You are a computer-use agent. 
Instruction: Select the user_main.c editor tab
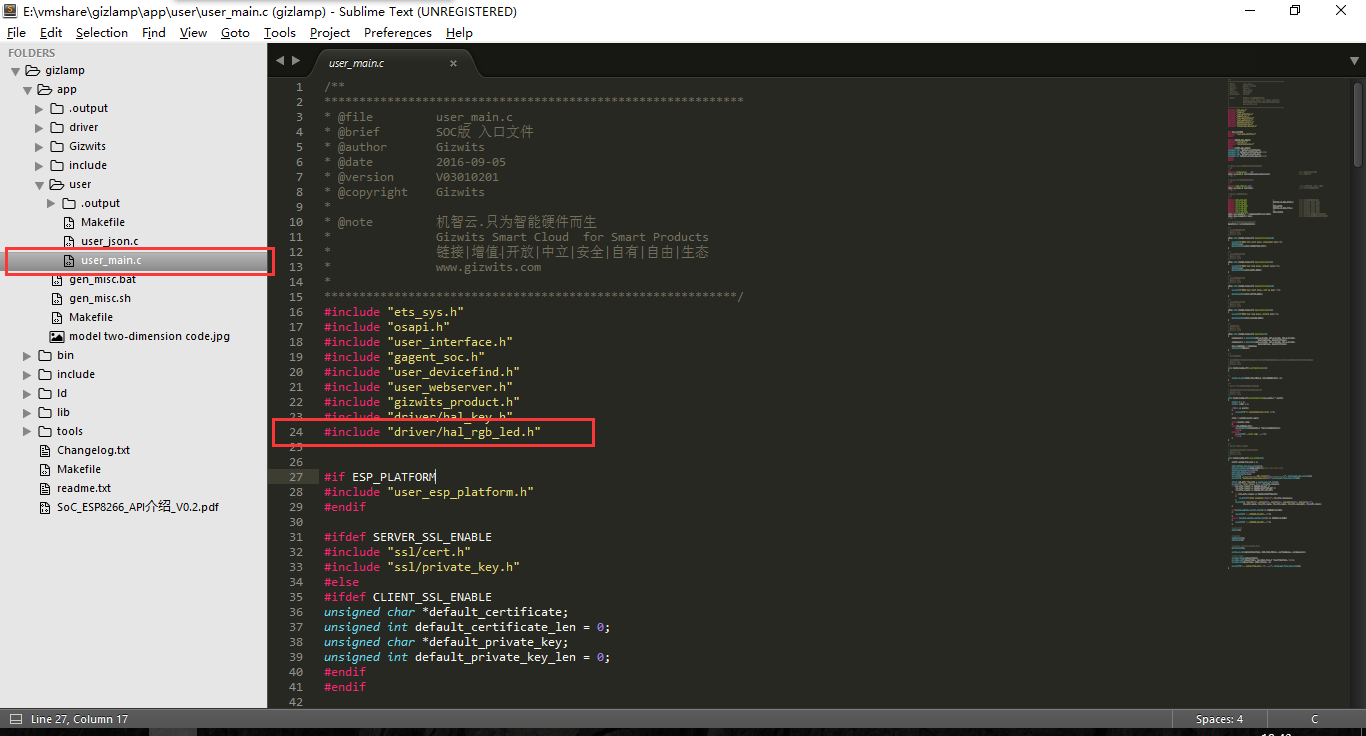pyautogui.click(x=370, y=63)
